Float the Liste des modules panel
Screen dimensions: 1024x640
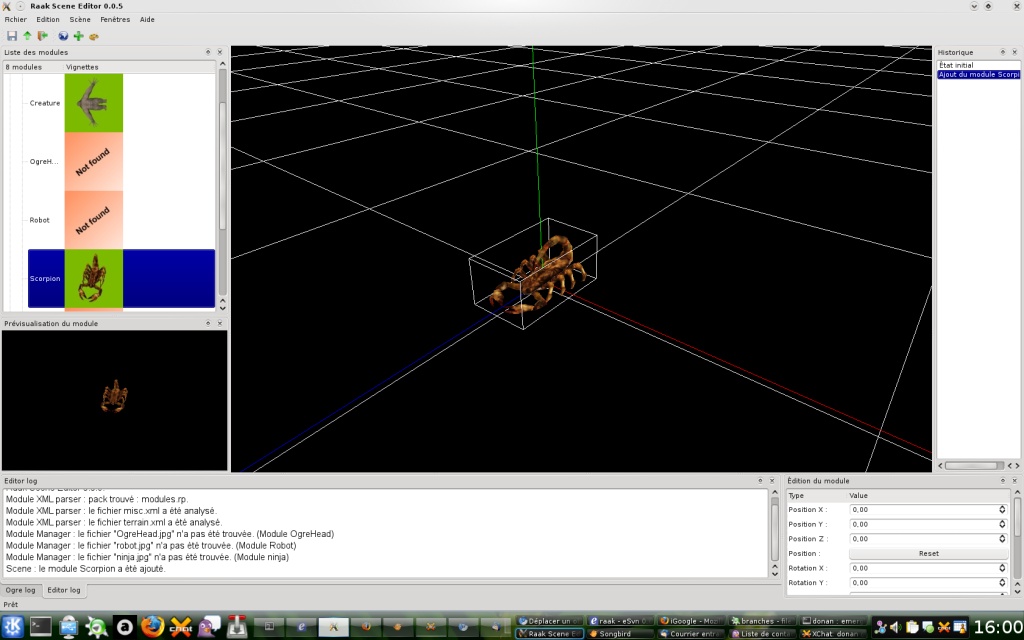(208, 52)
